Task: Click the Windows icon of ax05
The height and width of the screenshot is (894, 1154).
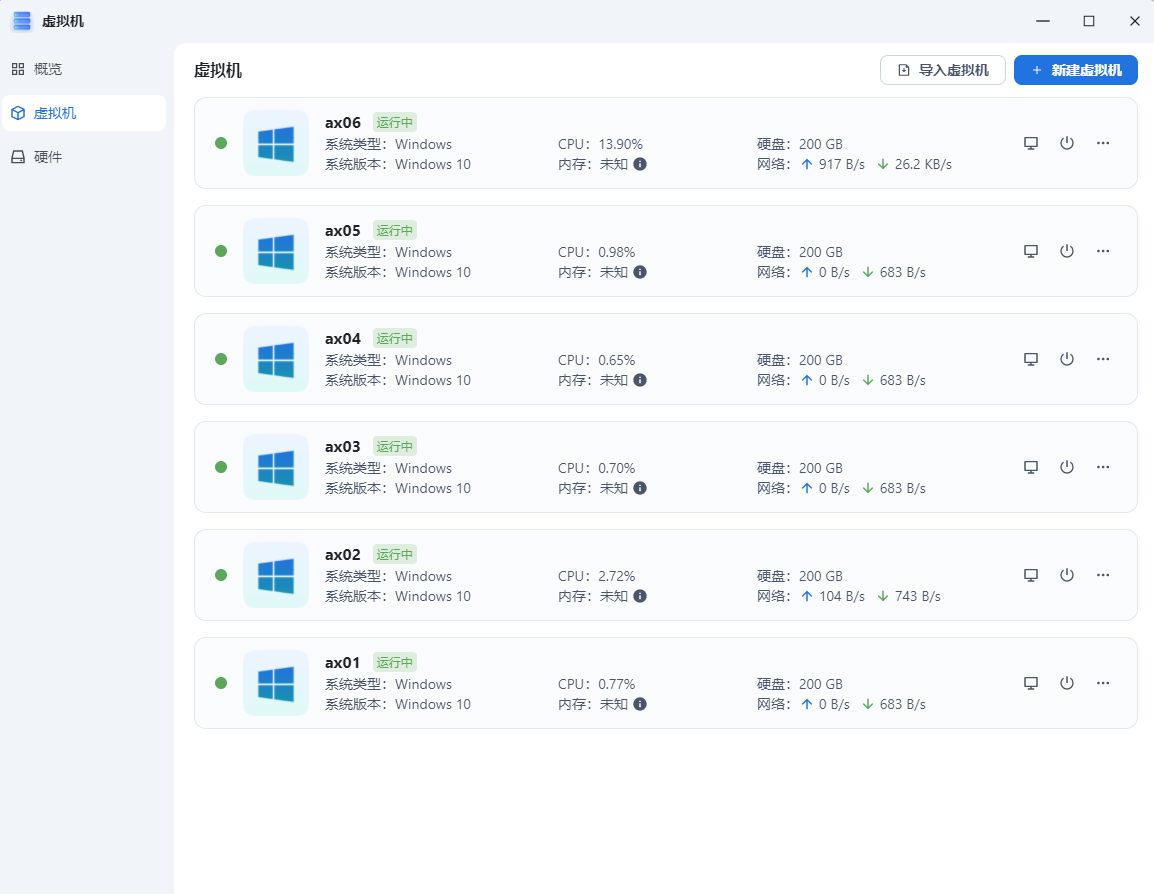Action: (276, 251)
